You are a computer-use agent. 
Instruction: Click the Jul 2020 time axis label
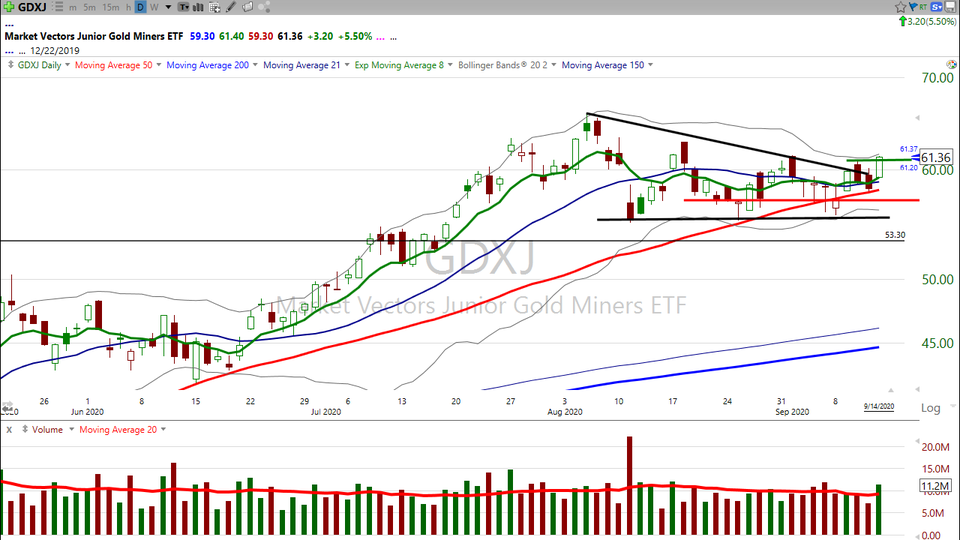tap(326, 412)
